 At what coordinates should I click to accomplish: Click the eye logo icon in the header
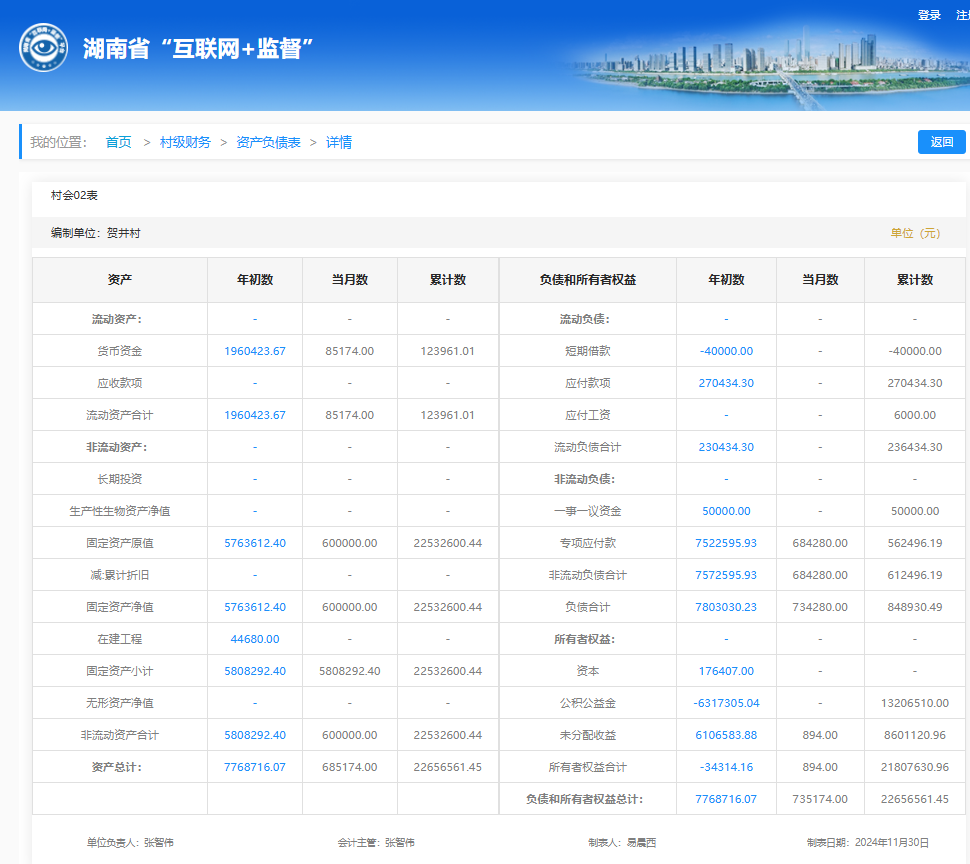click(43, 48)
